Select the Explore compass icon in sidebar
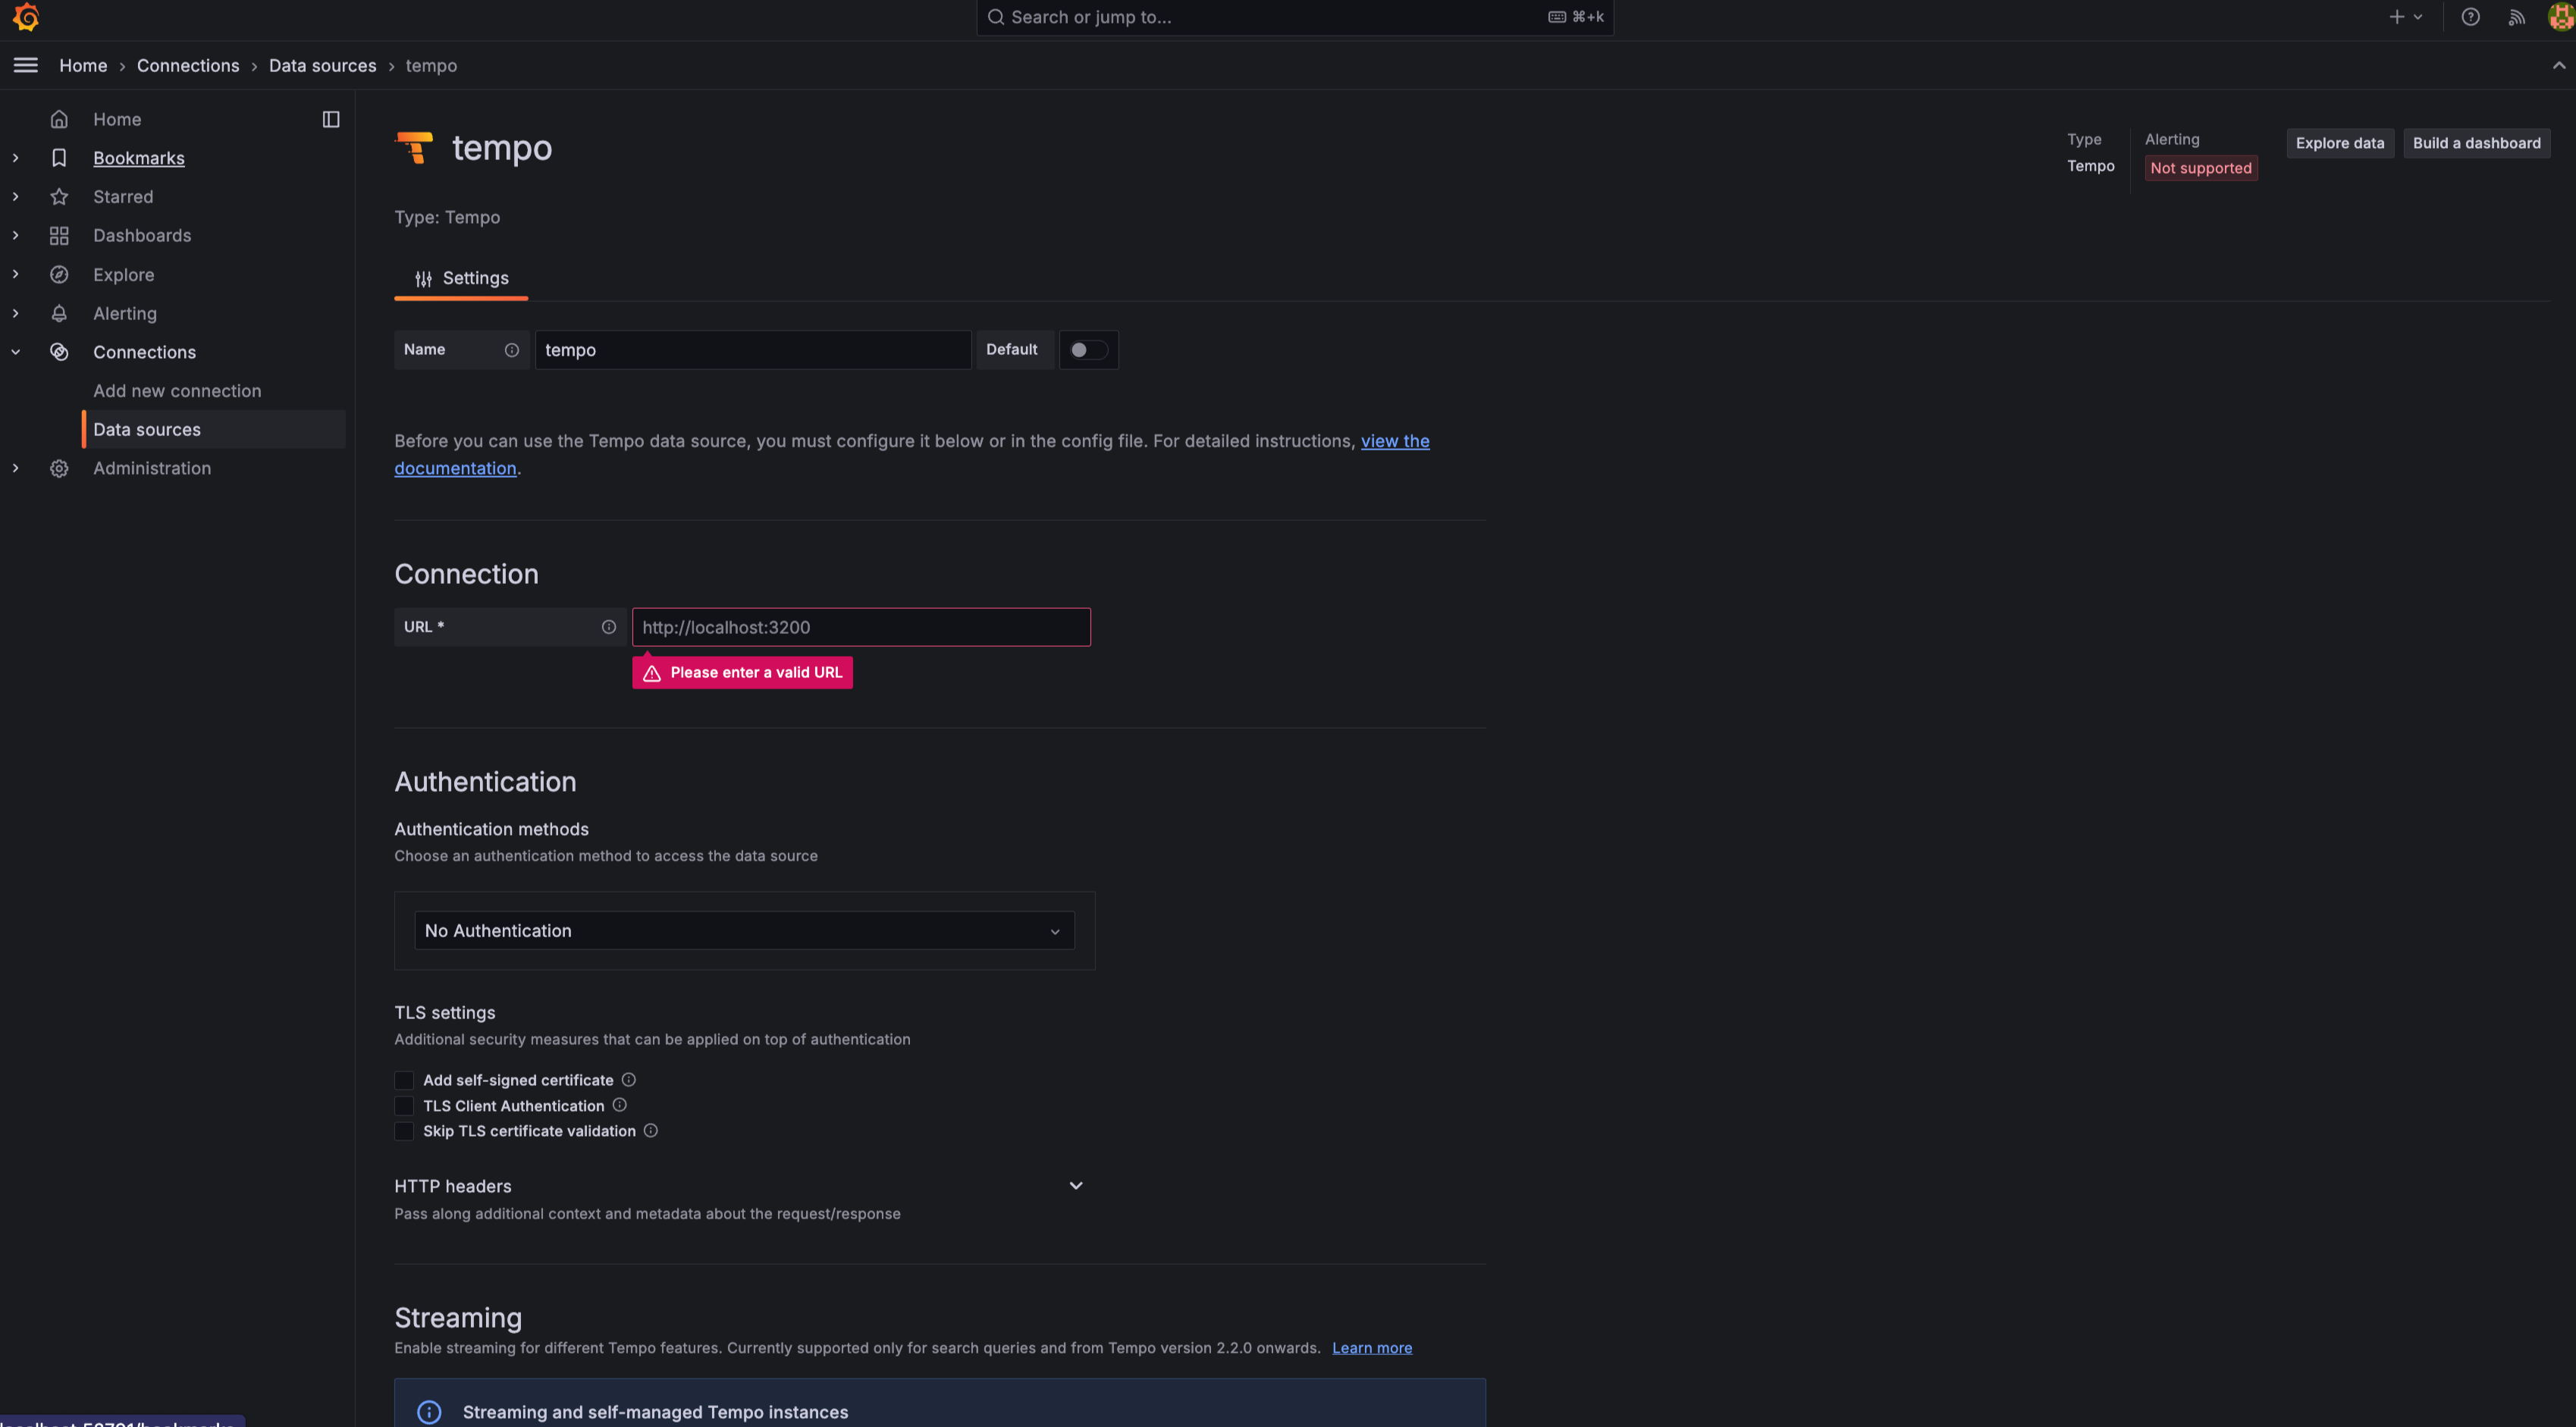This screenshot has width=2576, height=1427. pos(60,274)
